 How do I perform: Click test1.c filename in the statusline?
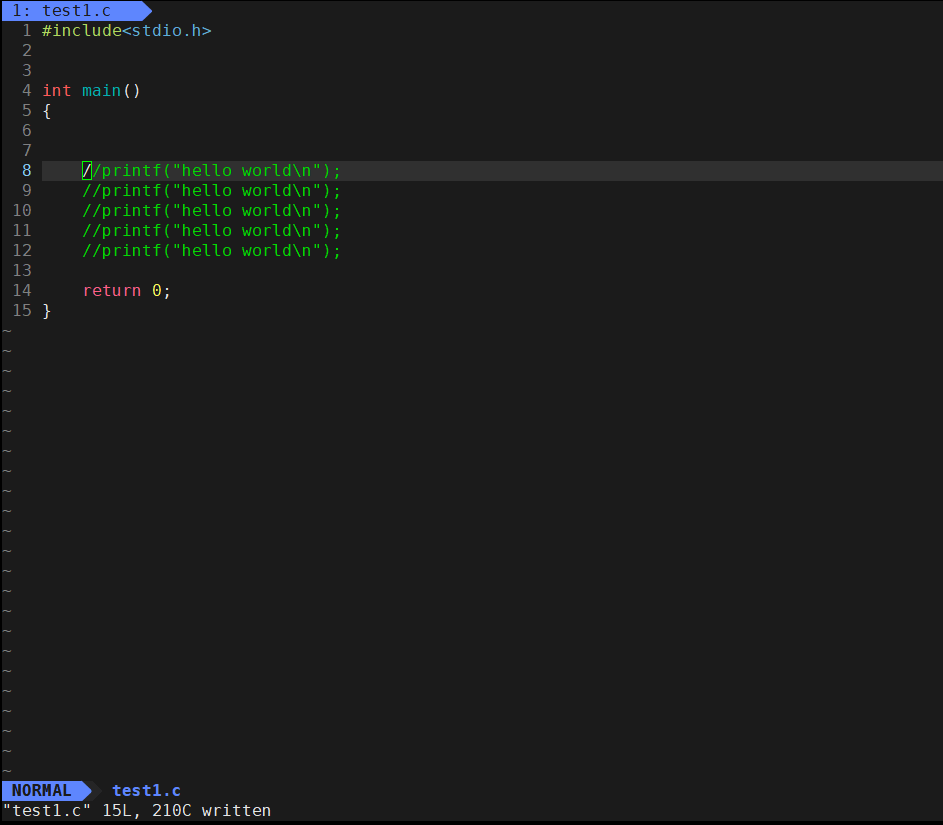click(146, 790)
